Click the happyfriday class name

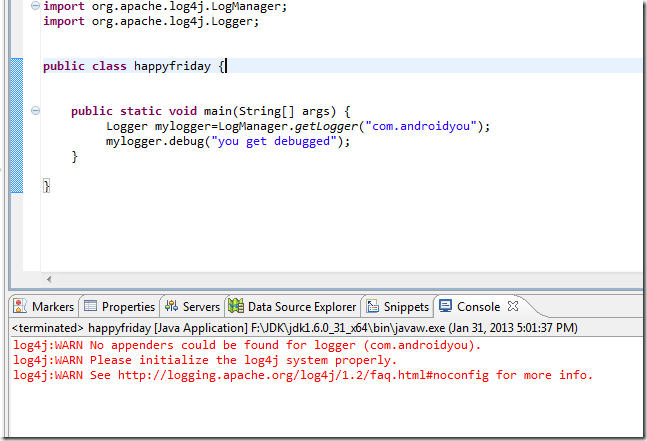pos(172,66)
